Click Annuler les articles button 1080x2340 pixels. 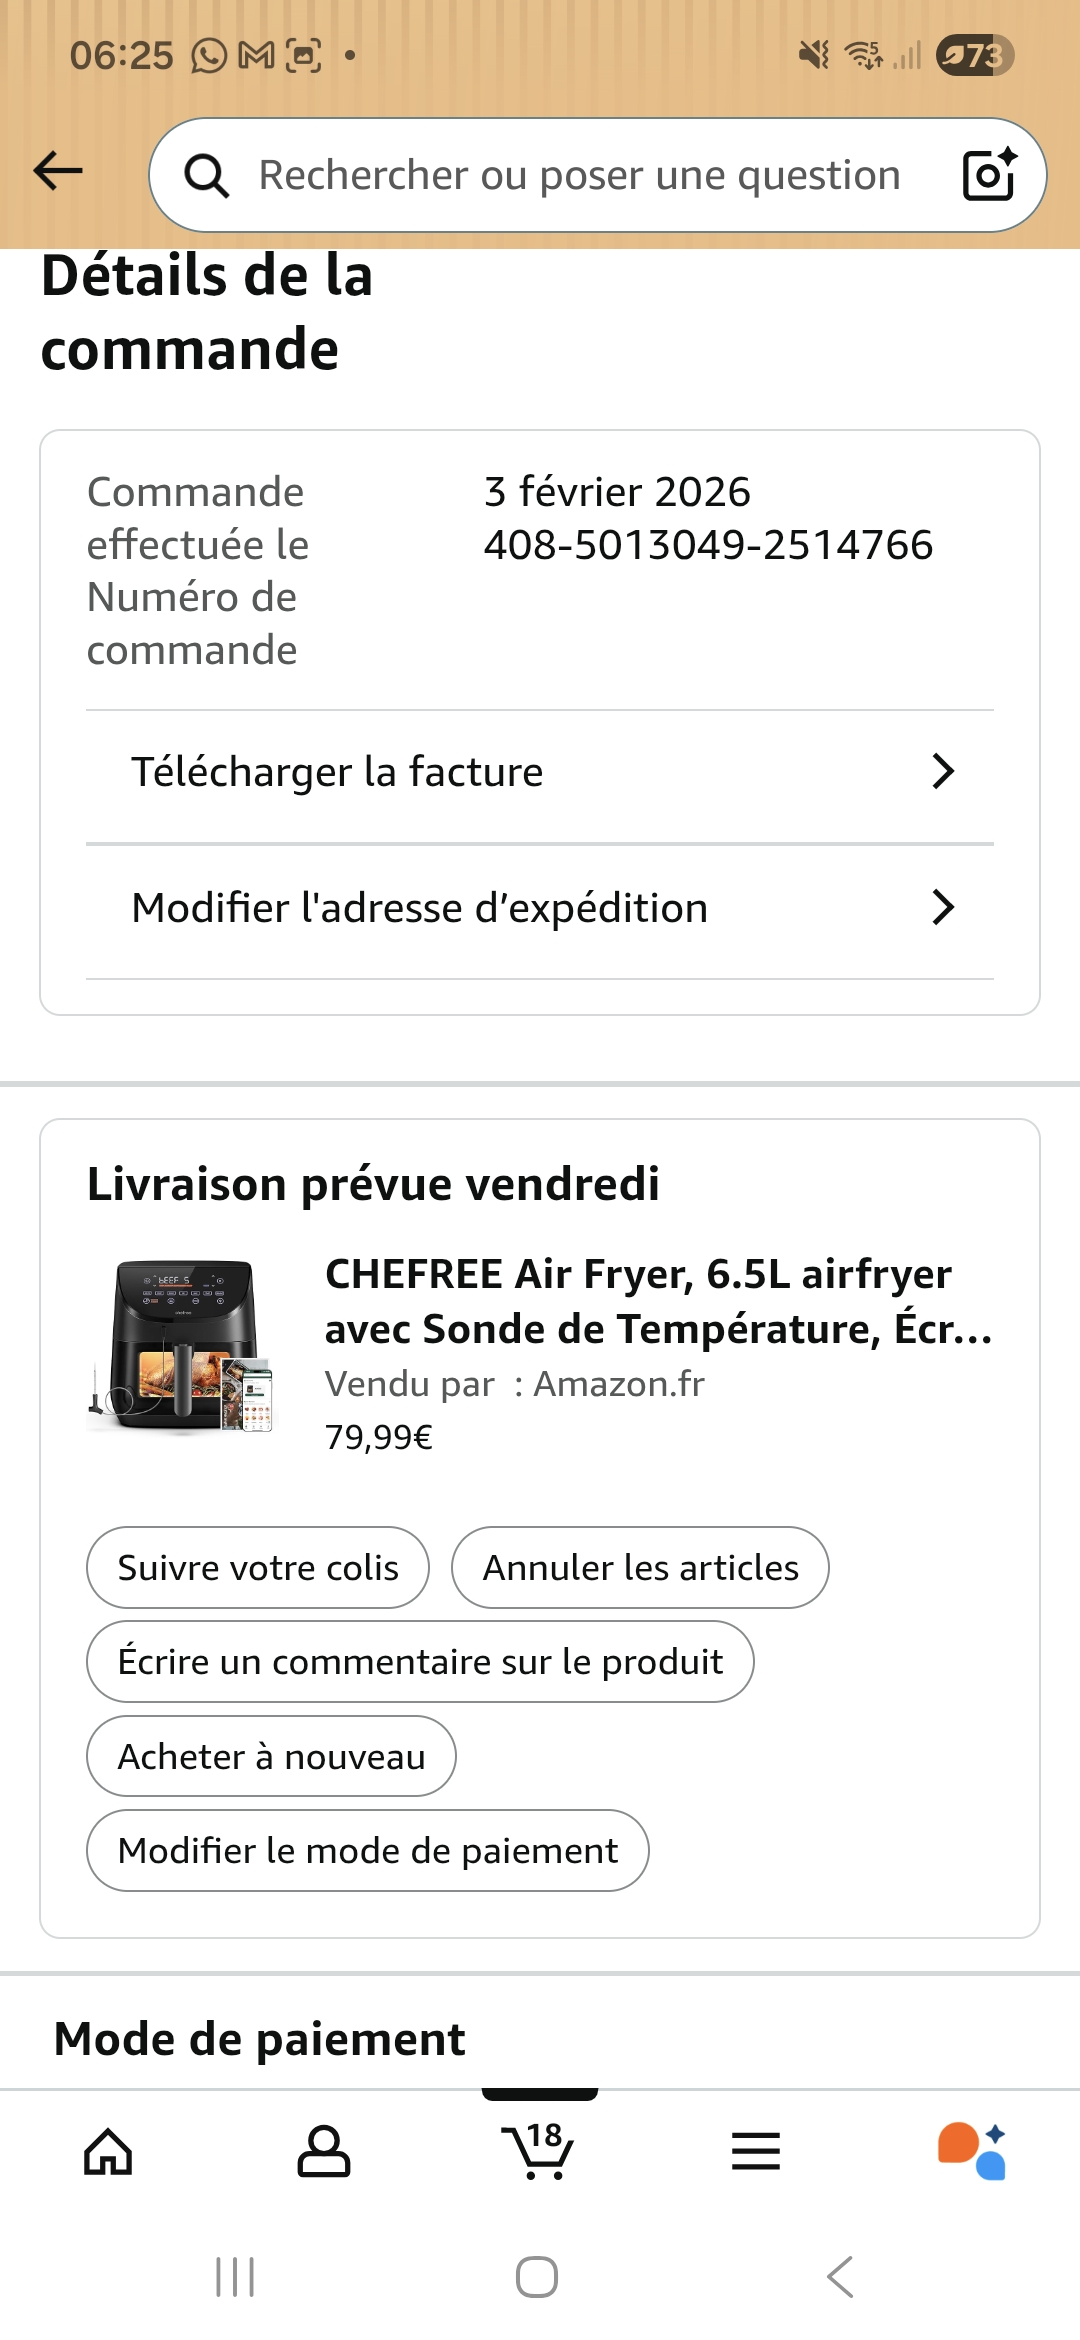[x=640, y=1567]
